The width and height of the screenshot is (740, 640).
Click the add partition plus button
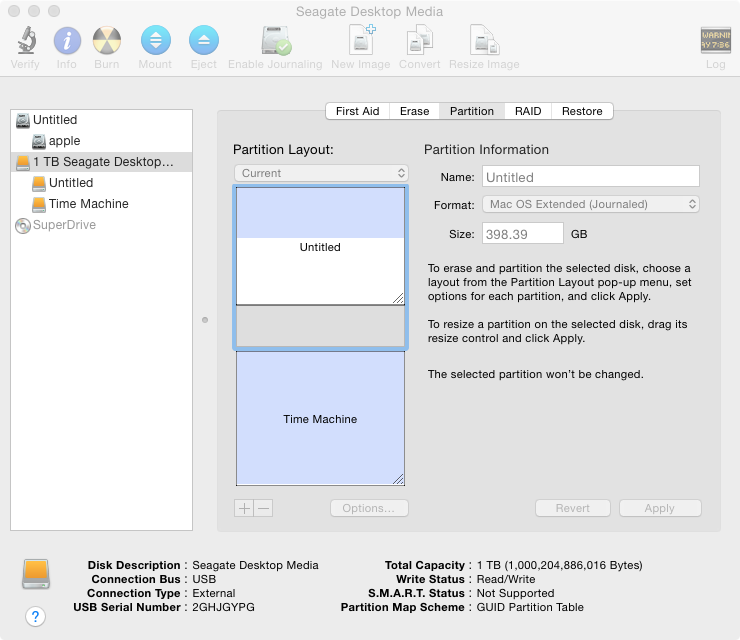pyautogui.click(x=244, y=508)
